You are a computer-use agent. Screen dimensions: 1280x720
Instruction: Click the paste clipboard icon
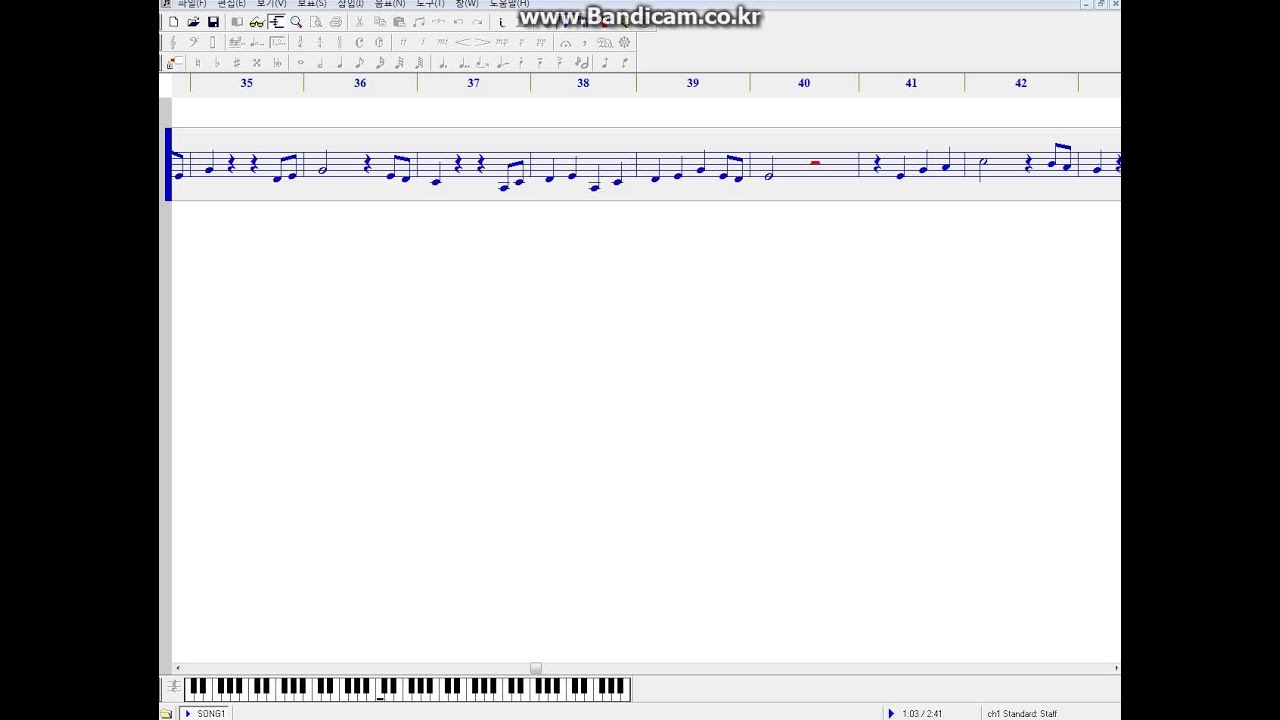tap(399, 22)
